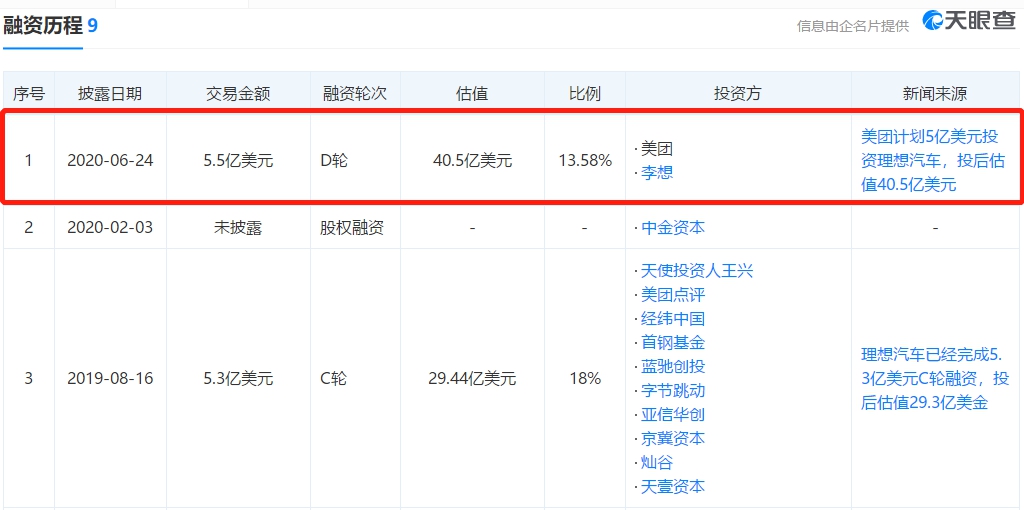This screenshot has width=1024, height=510.
Task: Click the 融资轮次 column header
Action: pos(355,93)
